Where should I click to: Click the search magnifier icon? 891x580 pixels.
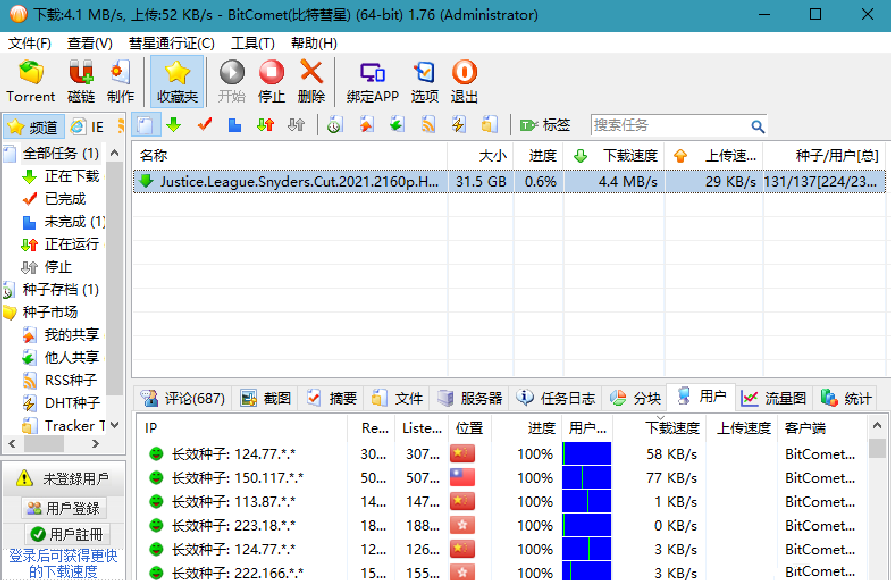click(x=757, y=126)
